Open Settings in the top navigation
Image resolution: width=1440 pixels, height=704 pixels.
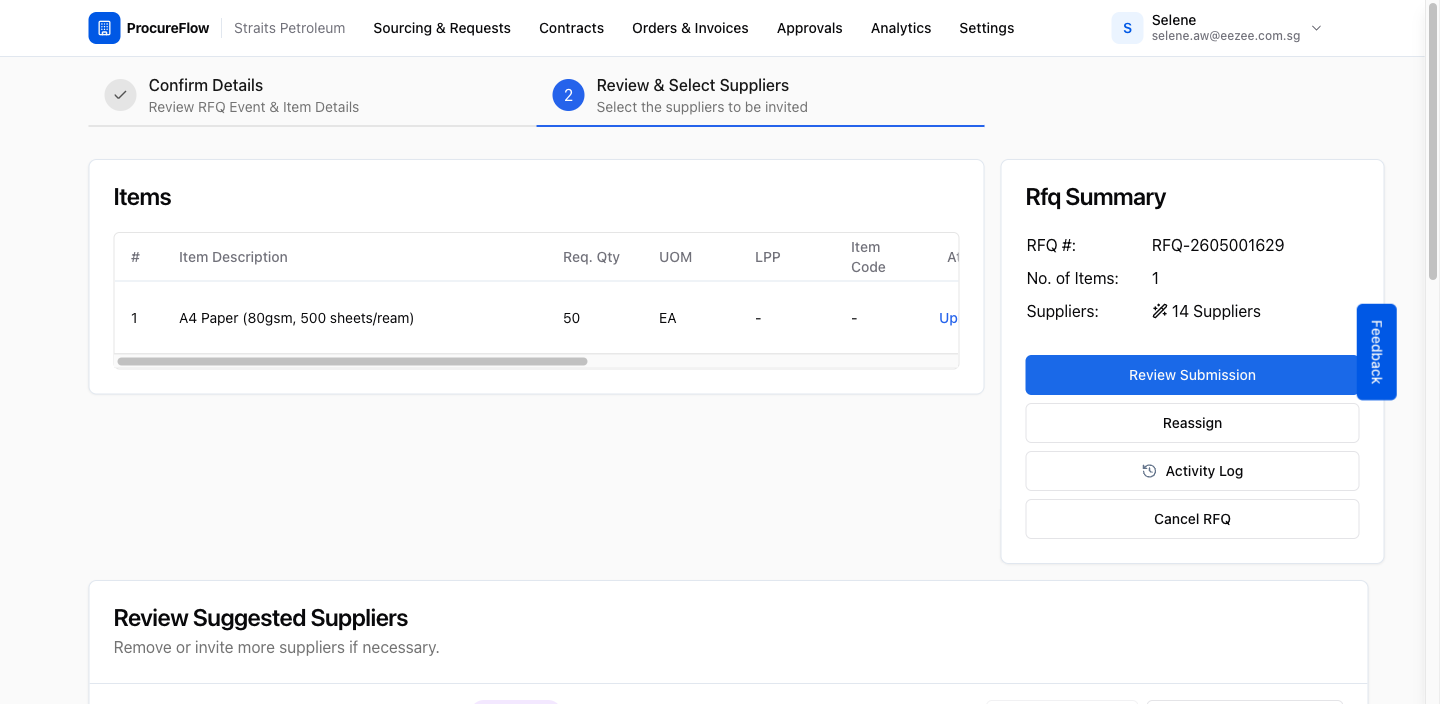click(986, 28)
